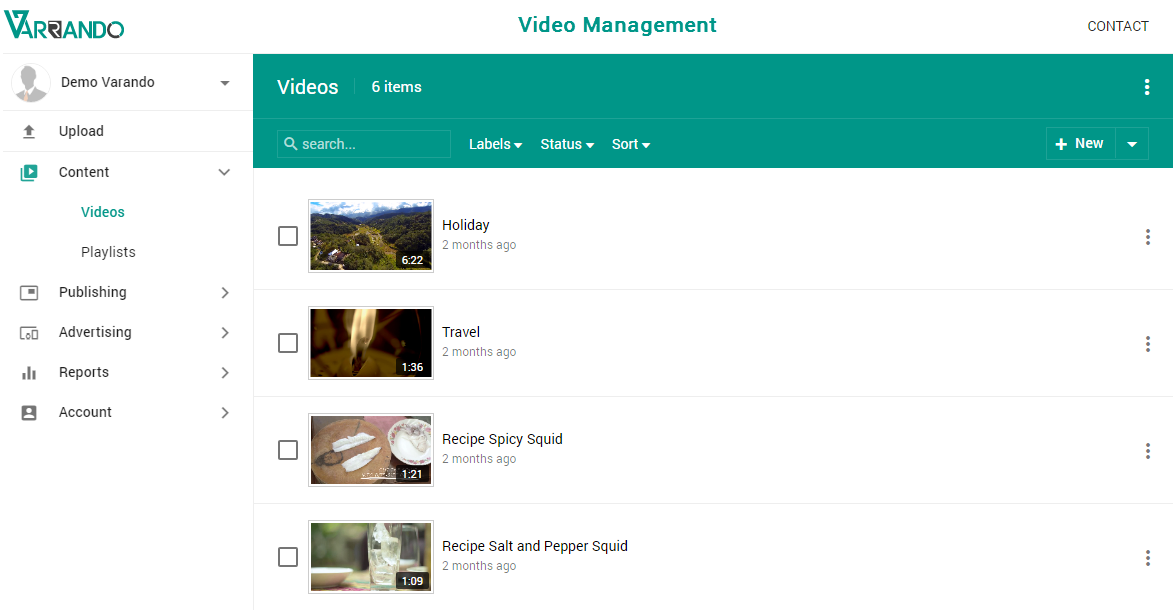Check the checkbox for the Travel video

click(x=288, y=343)
